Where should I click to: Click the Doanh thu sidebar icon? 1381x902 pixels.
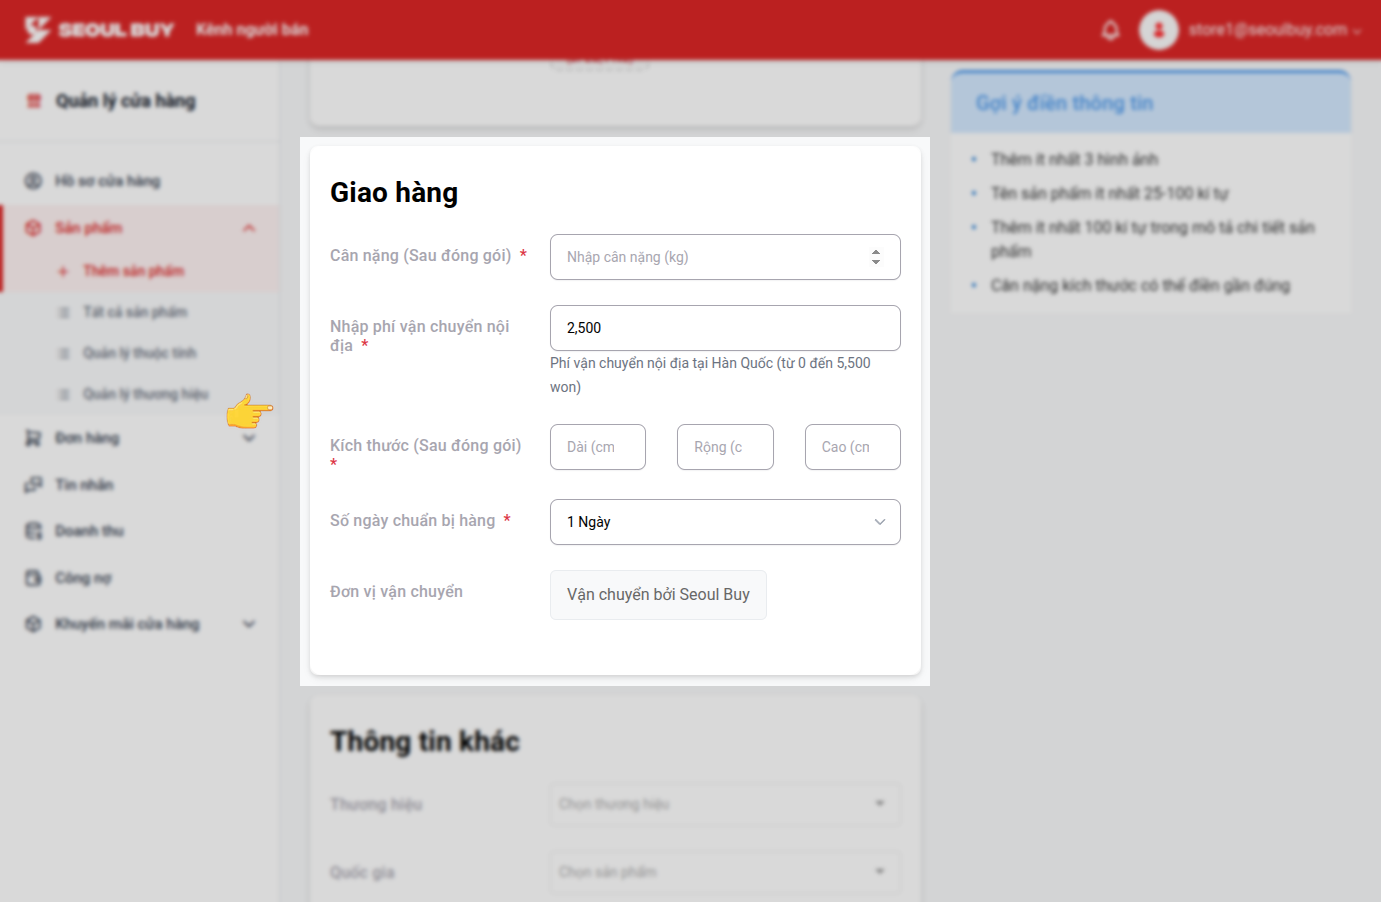tap(33, 531)
